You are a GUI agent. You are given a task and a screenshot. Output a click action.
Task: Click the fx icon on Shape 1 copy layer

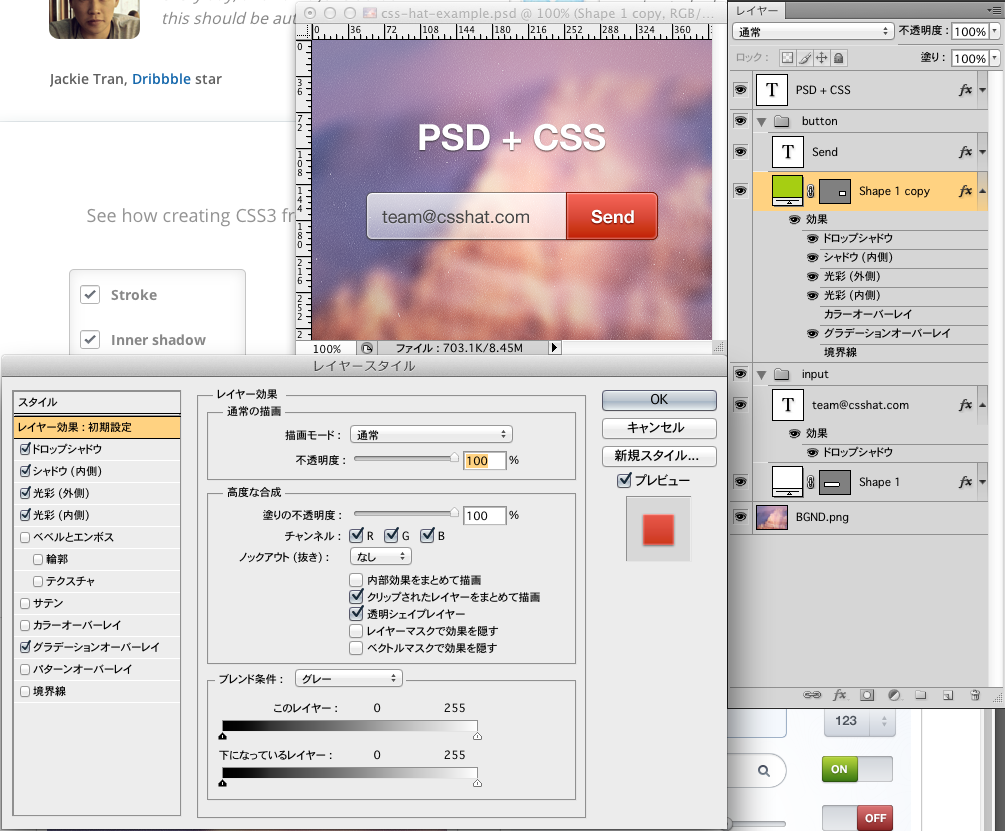coord(965,191)
